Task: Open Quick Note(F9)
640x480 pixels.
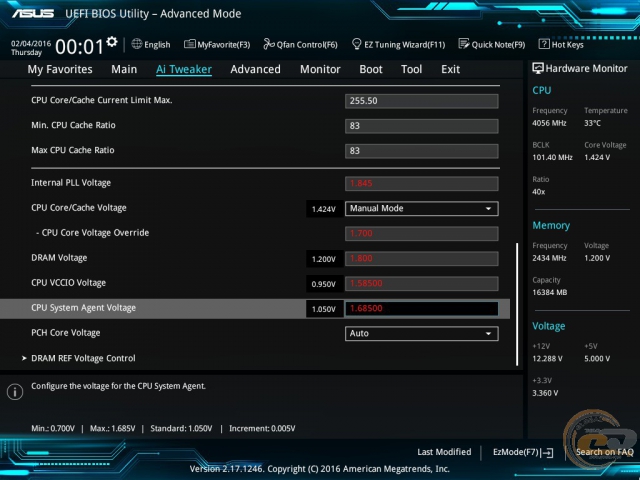Action: [492, 44]
